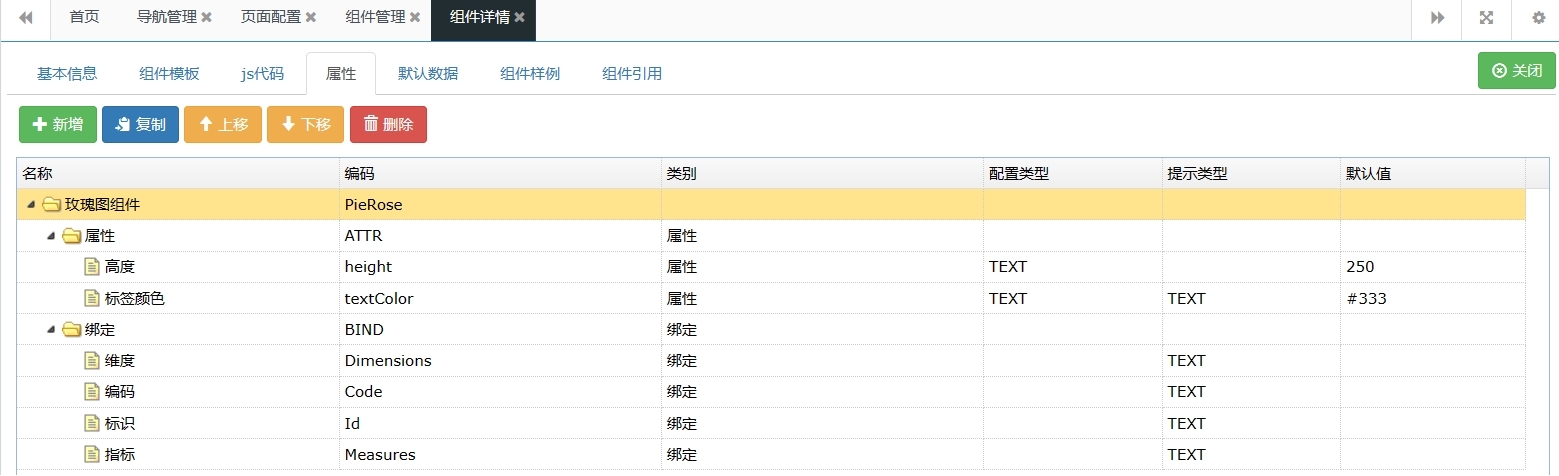Click the file icon next to 维度

pyautogui.click(x=91, y=361)
